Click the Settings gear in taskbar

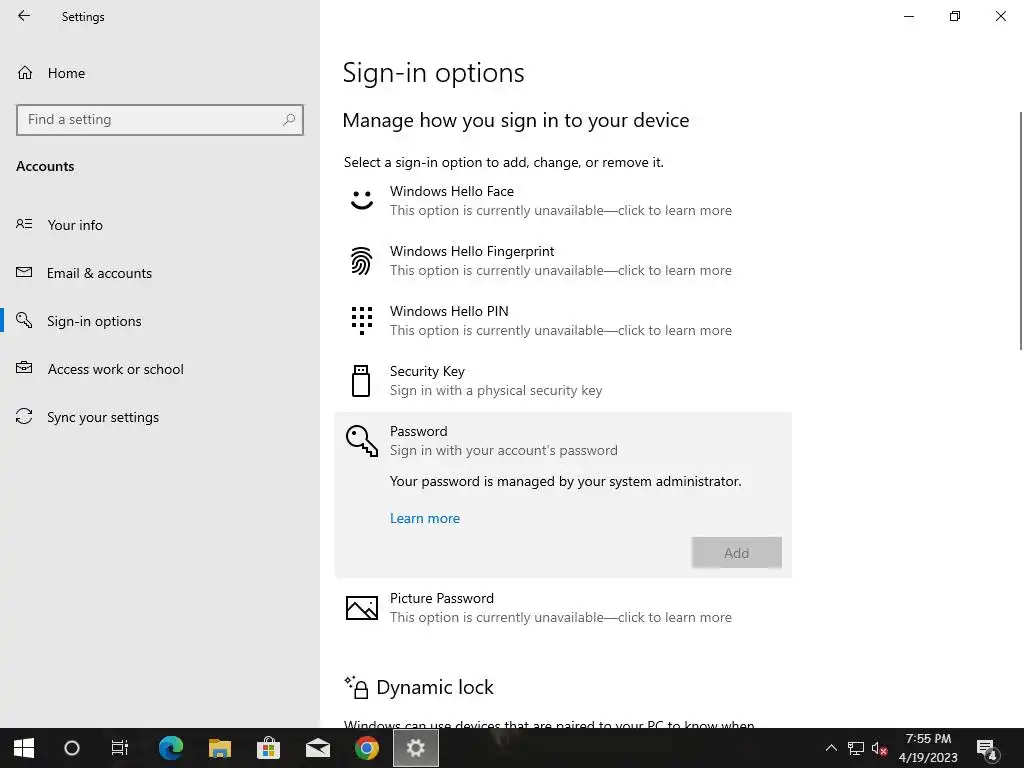pyautogui.click(x=416, y=748)
